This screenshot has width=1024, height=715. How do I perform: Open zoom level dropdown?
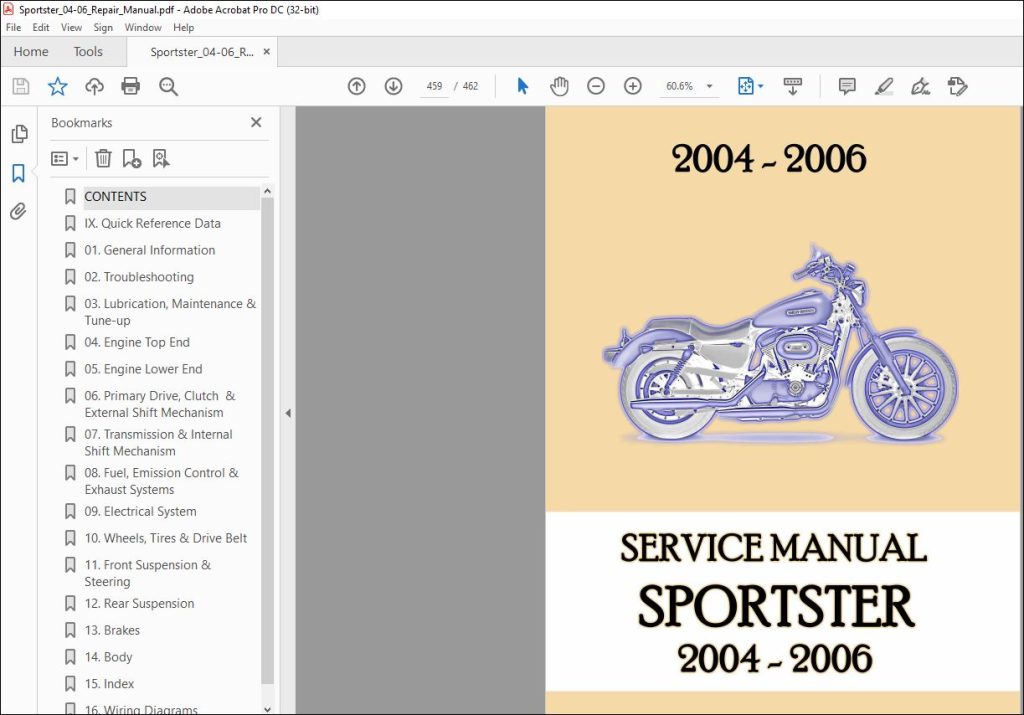point(710,86)
